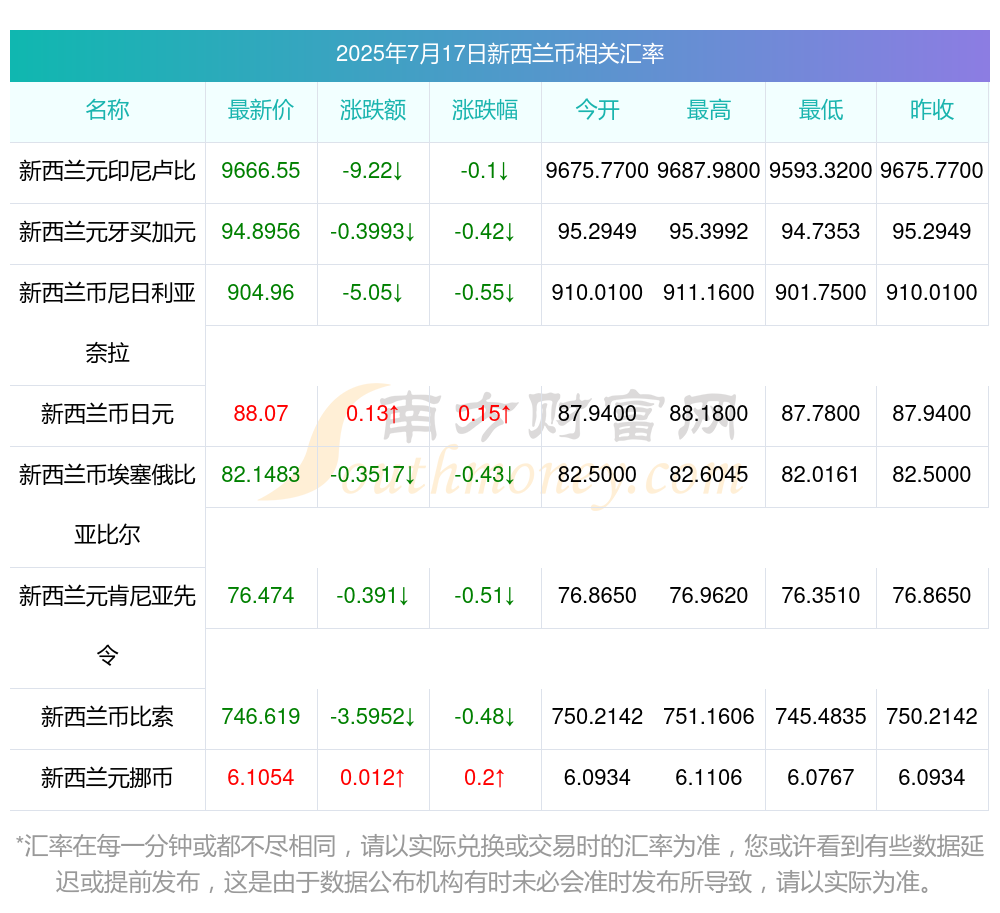Select the 新西兰币埃塞俄比亚比尔 row name
This screenshot has height=913, width=1000.
click(x=107, y=505)
